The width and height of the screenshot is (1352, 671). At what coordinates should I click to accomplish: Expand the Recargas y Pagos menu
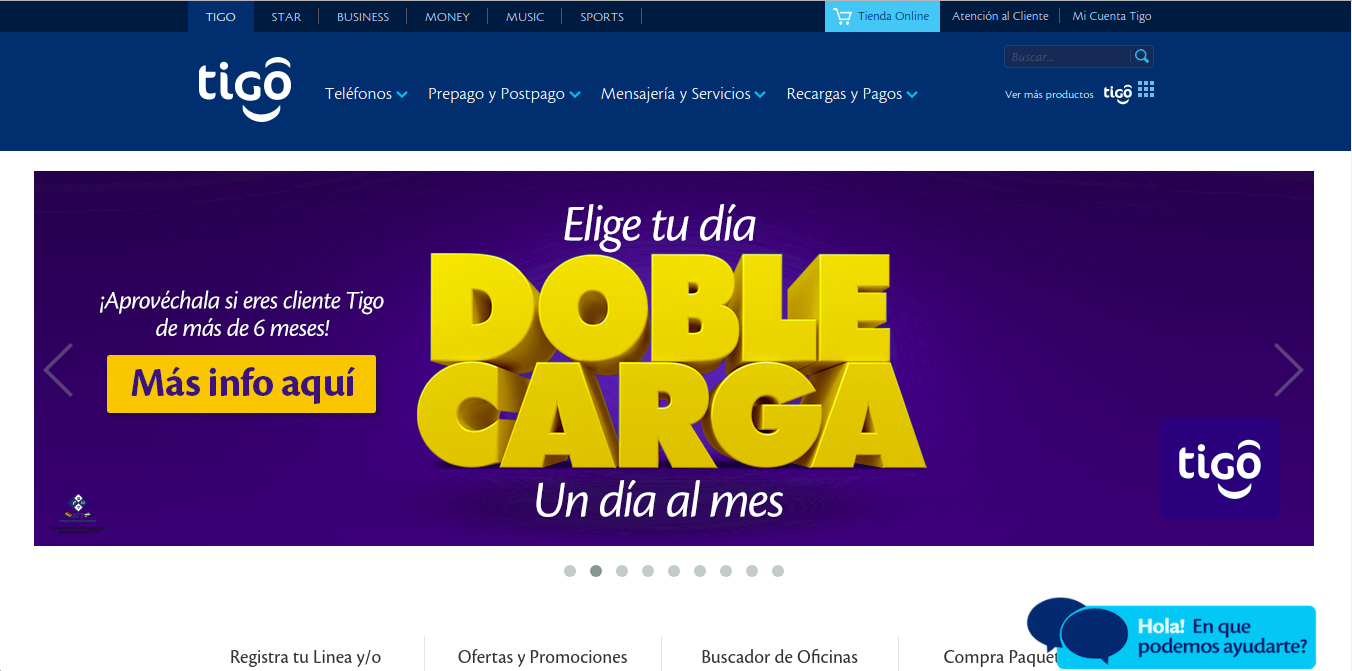click(852, 94)
